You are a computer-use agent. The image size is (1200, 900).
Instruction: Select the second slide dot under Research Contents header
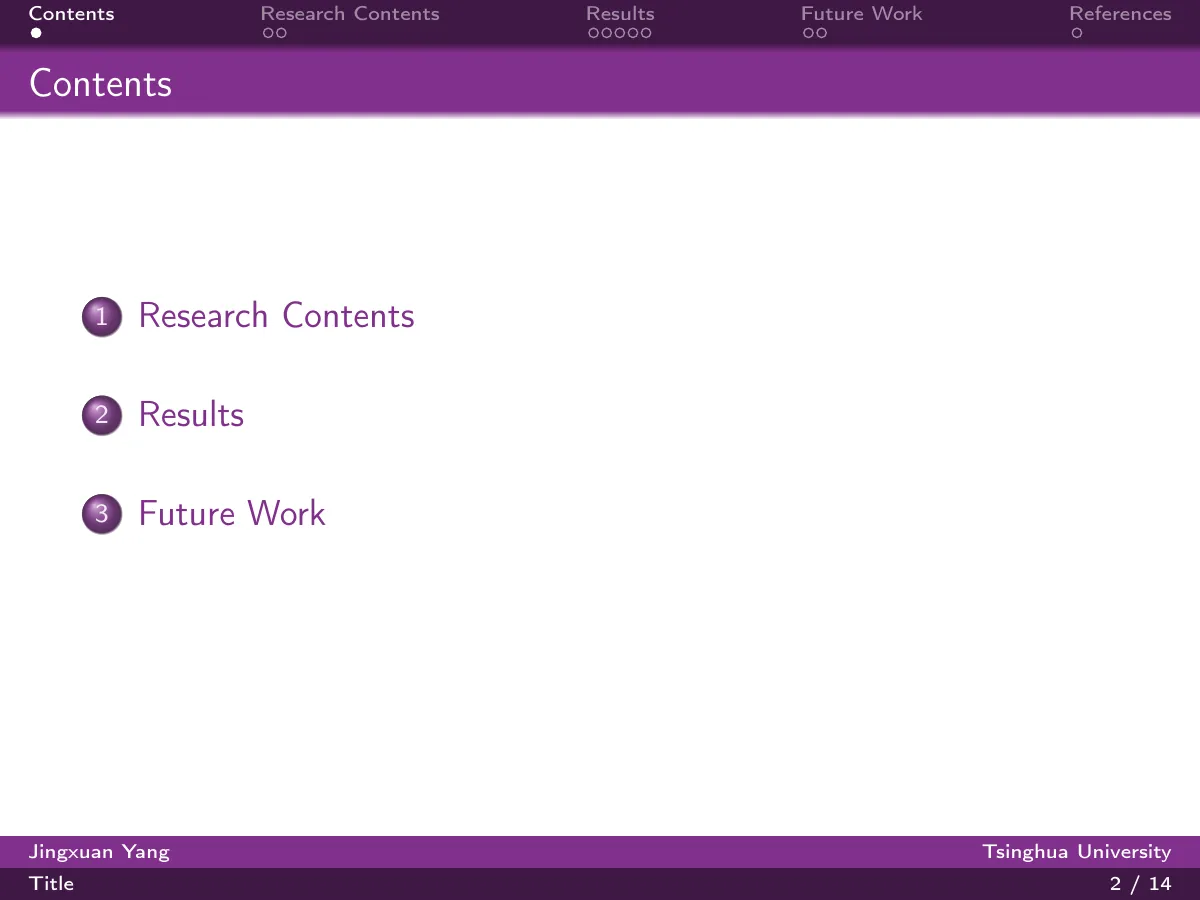(x=281, y=33)
